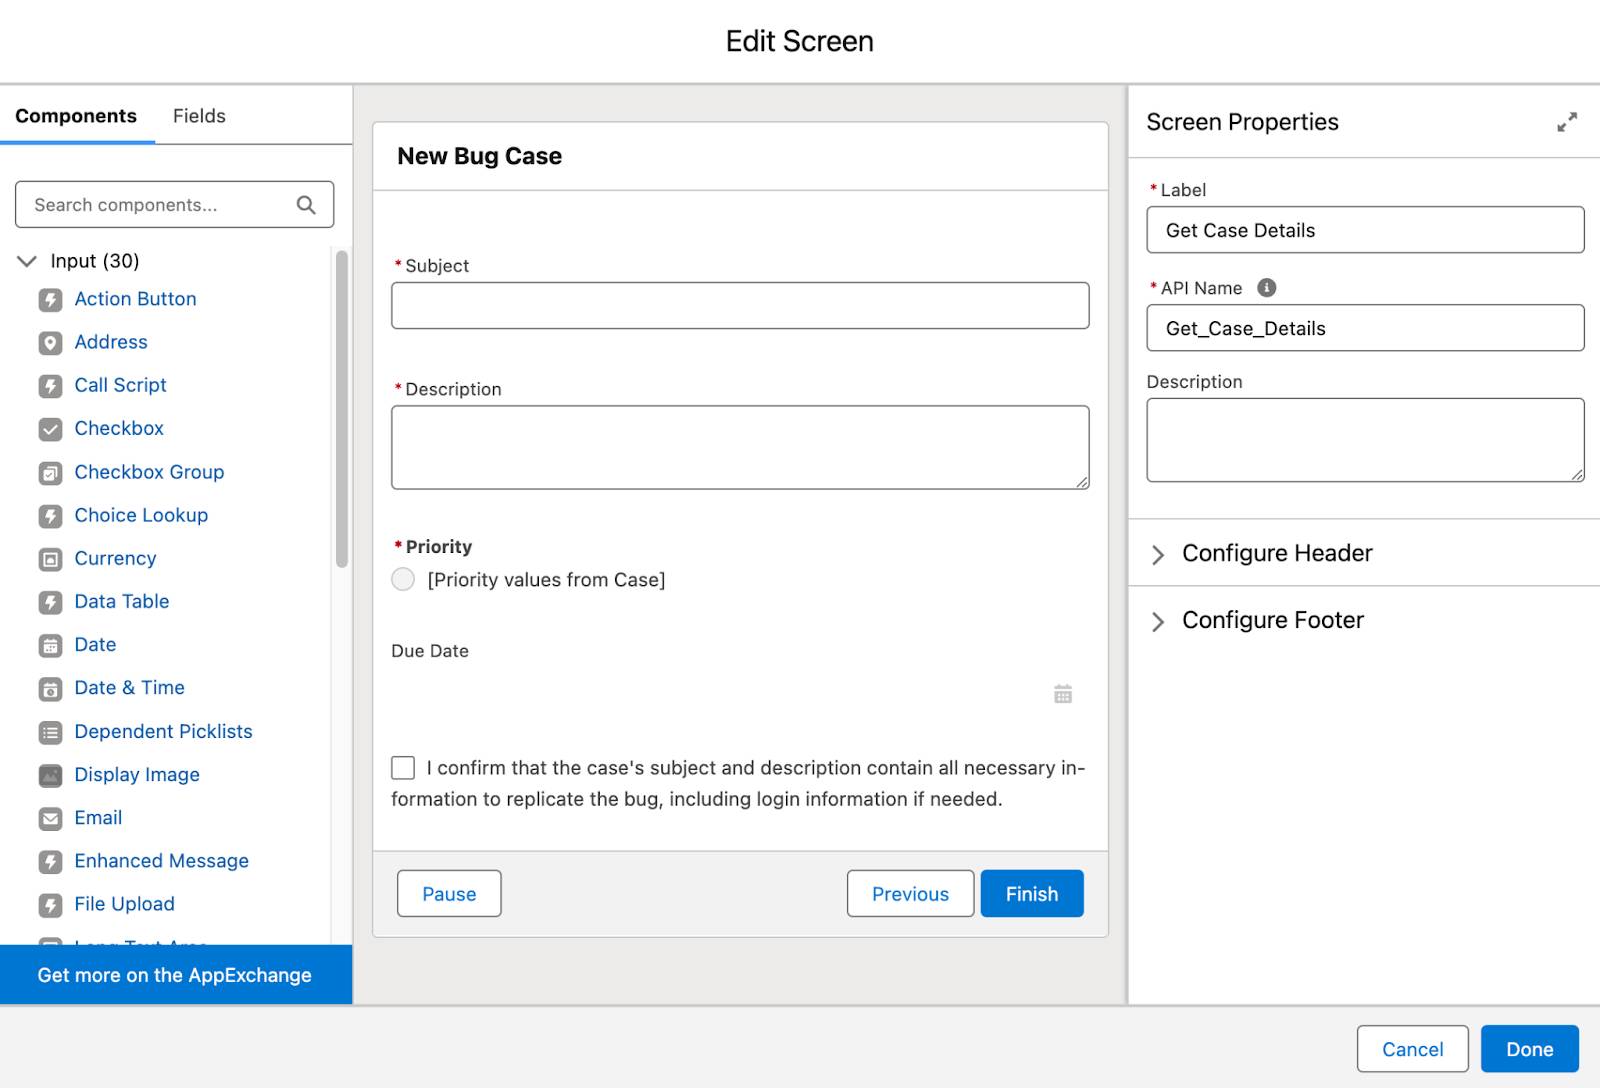The height and width of the screenshot is (1088, 1600).
Task: Click the search magnifier icon
Action: 306,205
